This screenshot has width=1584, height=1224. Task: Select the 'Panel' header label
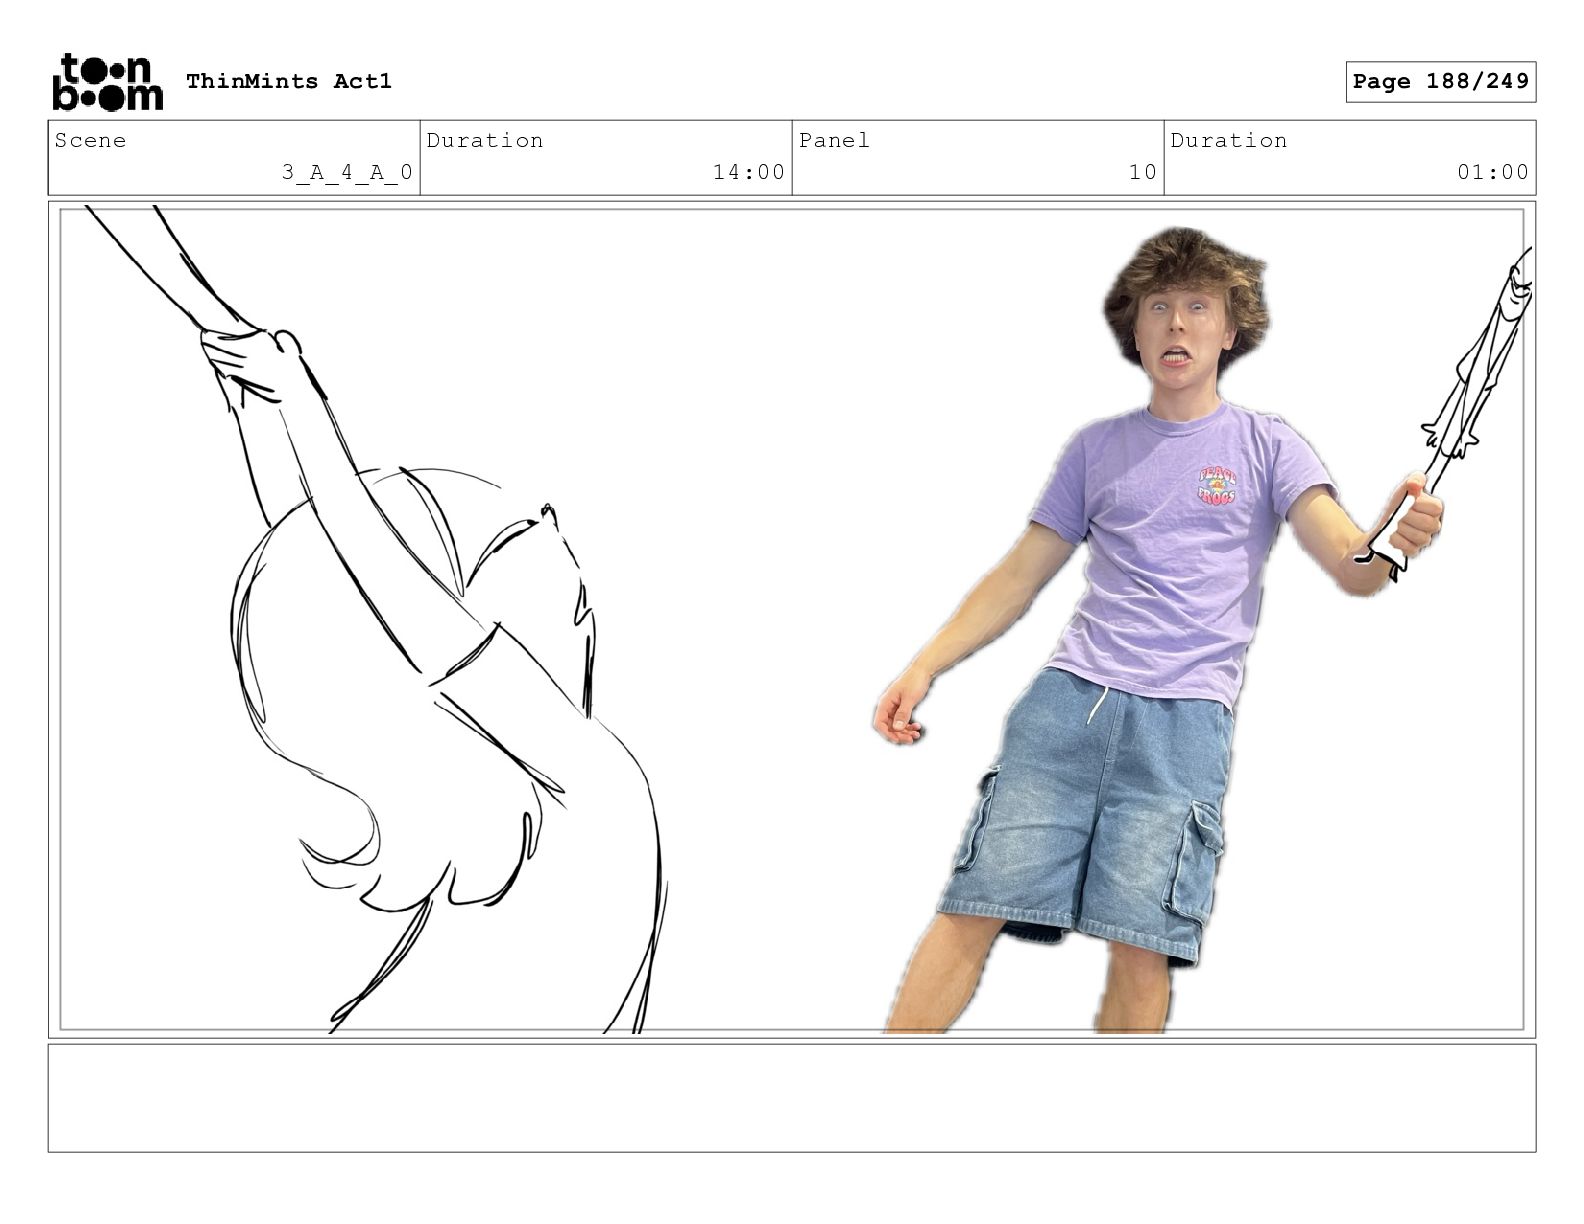coord(834,140)
